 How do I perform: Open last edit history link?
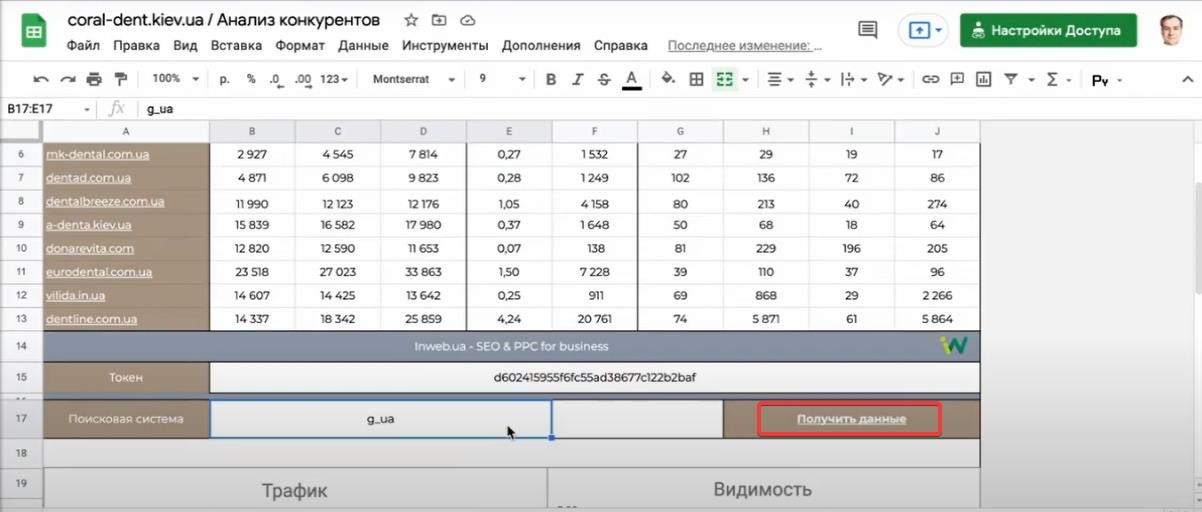point(745,45)
